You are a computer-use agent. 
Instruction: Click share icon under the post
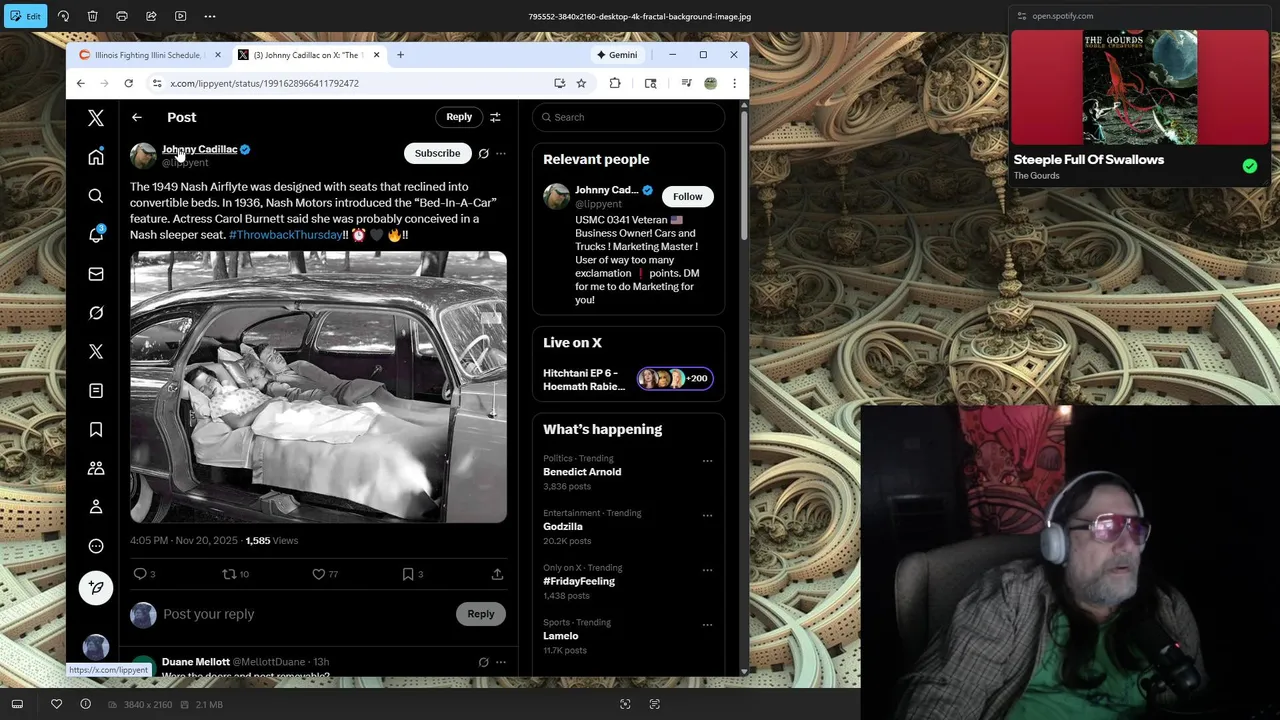[497, 574]
